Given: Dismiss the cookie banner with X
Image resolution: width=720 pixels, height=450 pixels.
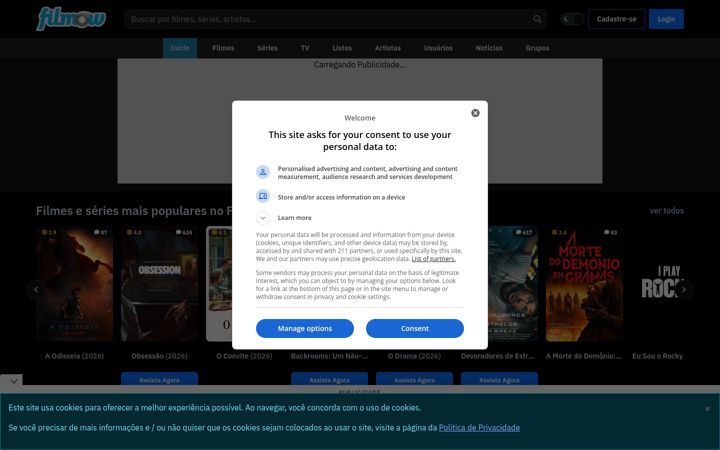Looking at the screenshot, I should [707, 409].
